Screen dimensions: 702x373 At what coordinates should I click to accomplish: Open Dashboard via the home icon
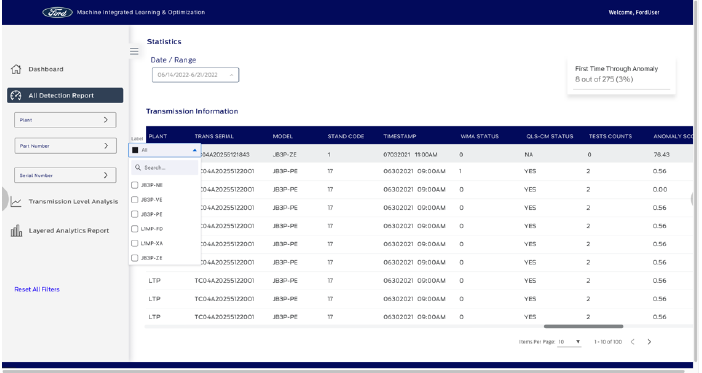click(x=16, y=69)
